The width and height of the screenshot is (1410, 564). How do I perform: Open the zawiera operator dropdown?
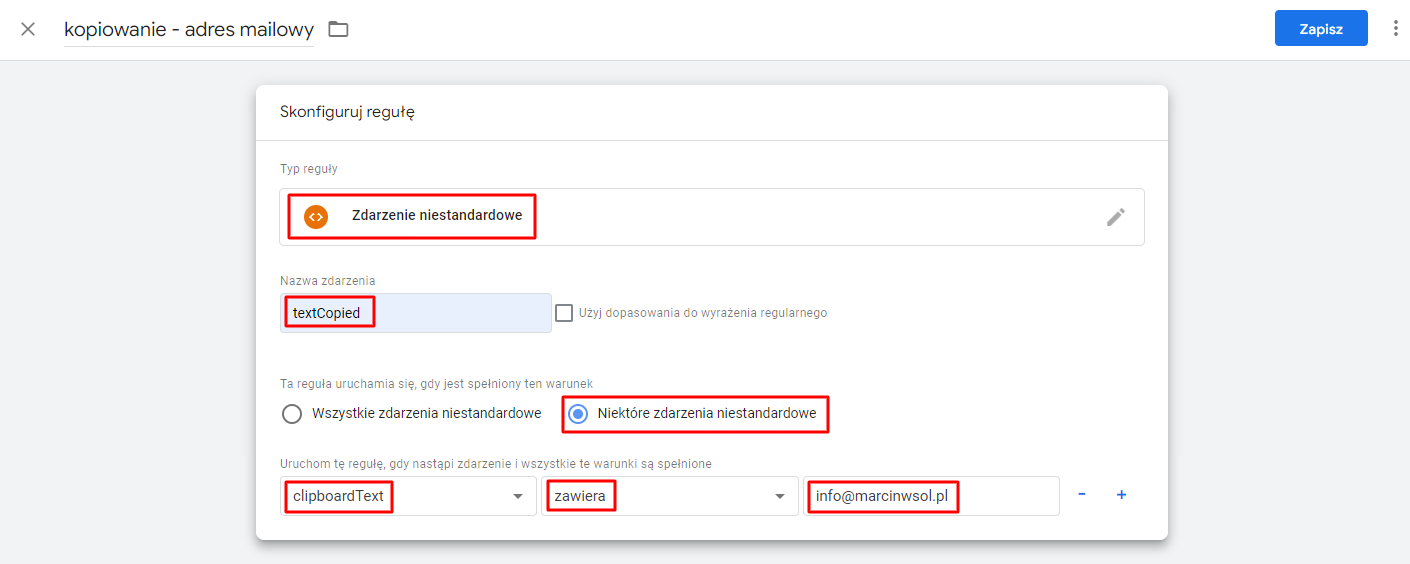[x=670, y=496]
